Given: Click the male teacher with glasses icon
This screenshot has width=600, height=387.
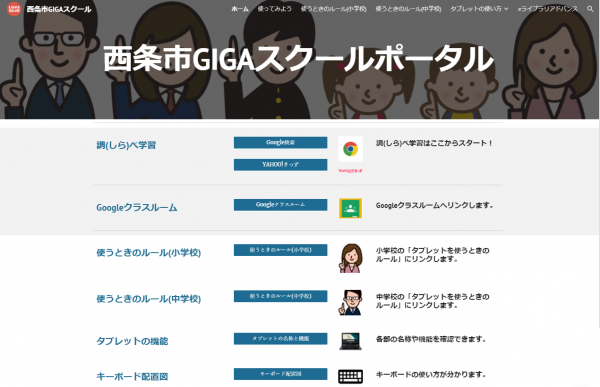Looking at the screenshot, I should click(351, 302).
